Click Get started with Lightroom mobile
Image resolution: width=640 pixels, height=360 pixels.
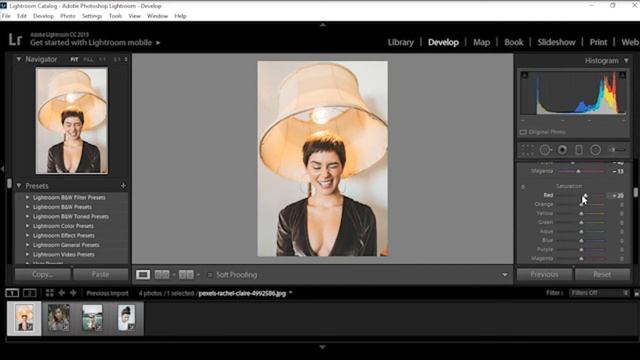pos(91,42)
